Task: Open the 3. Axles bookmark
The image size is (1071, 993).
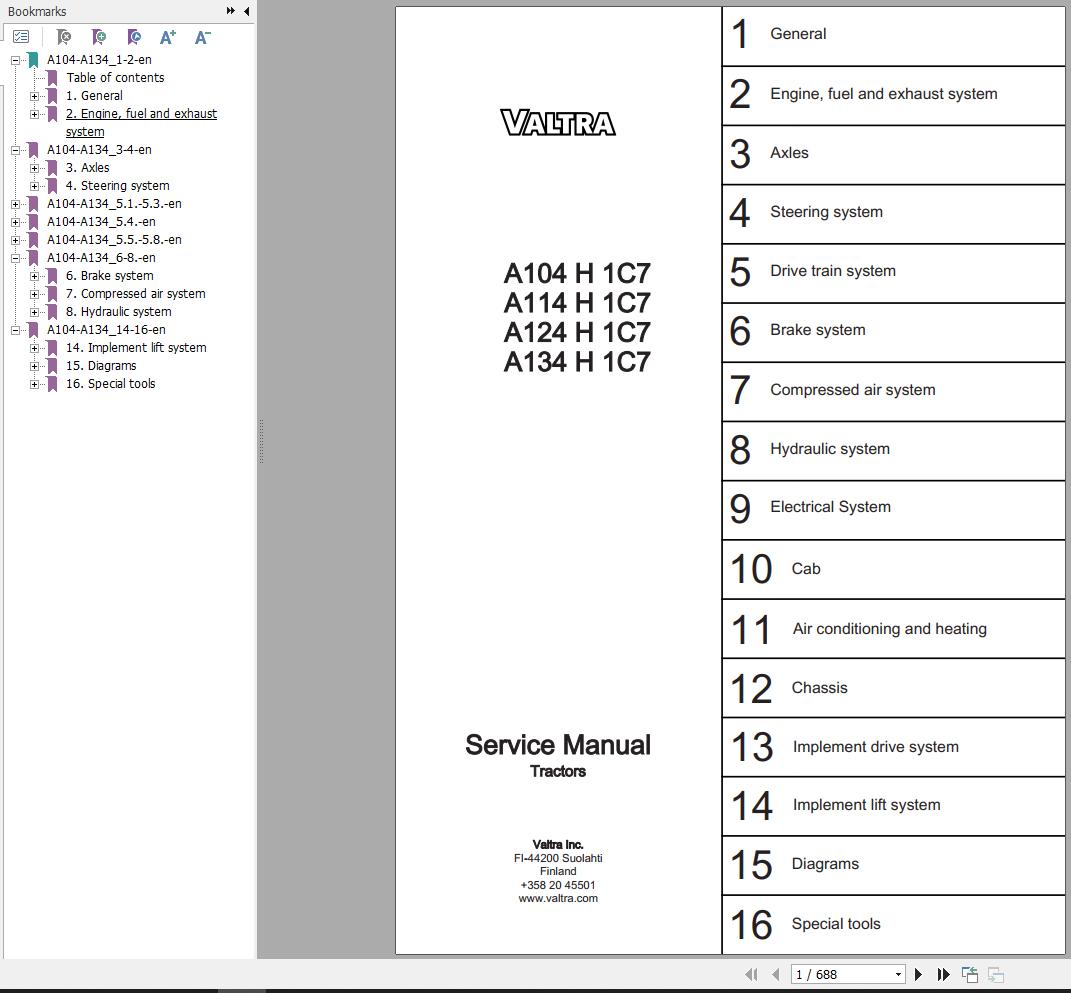Action: click(x=87, y=167)
